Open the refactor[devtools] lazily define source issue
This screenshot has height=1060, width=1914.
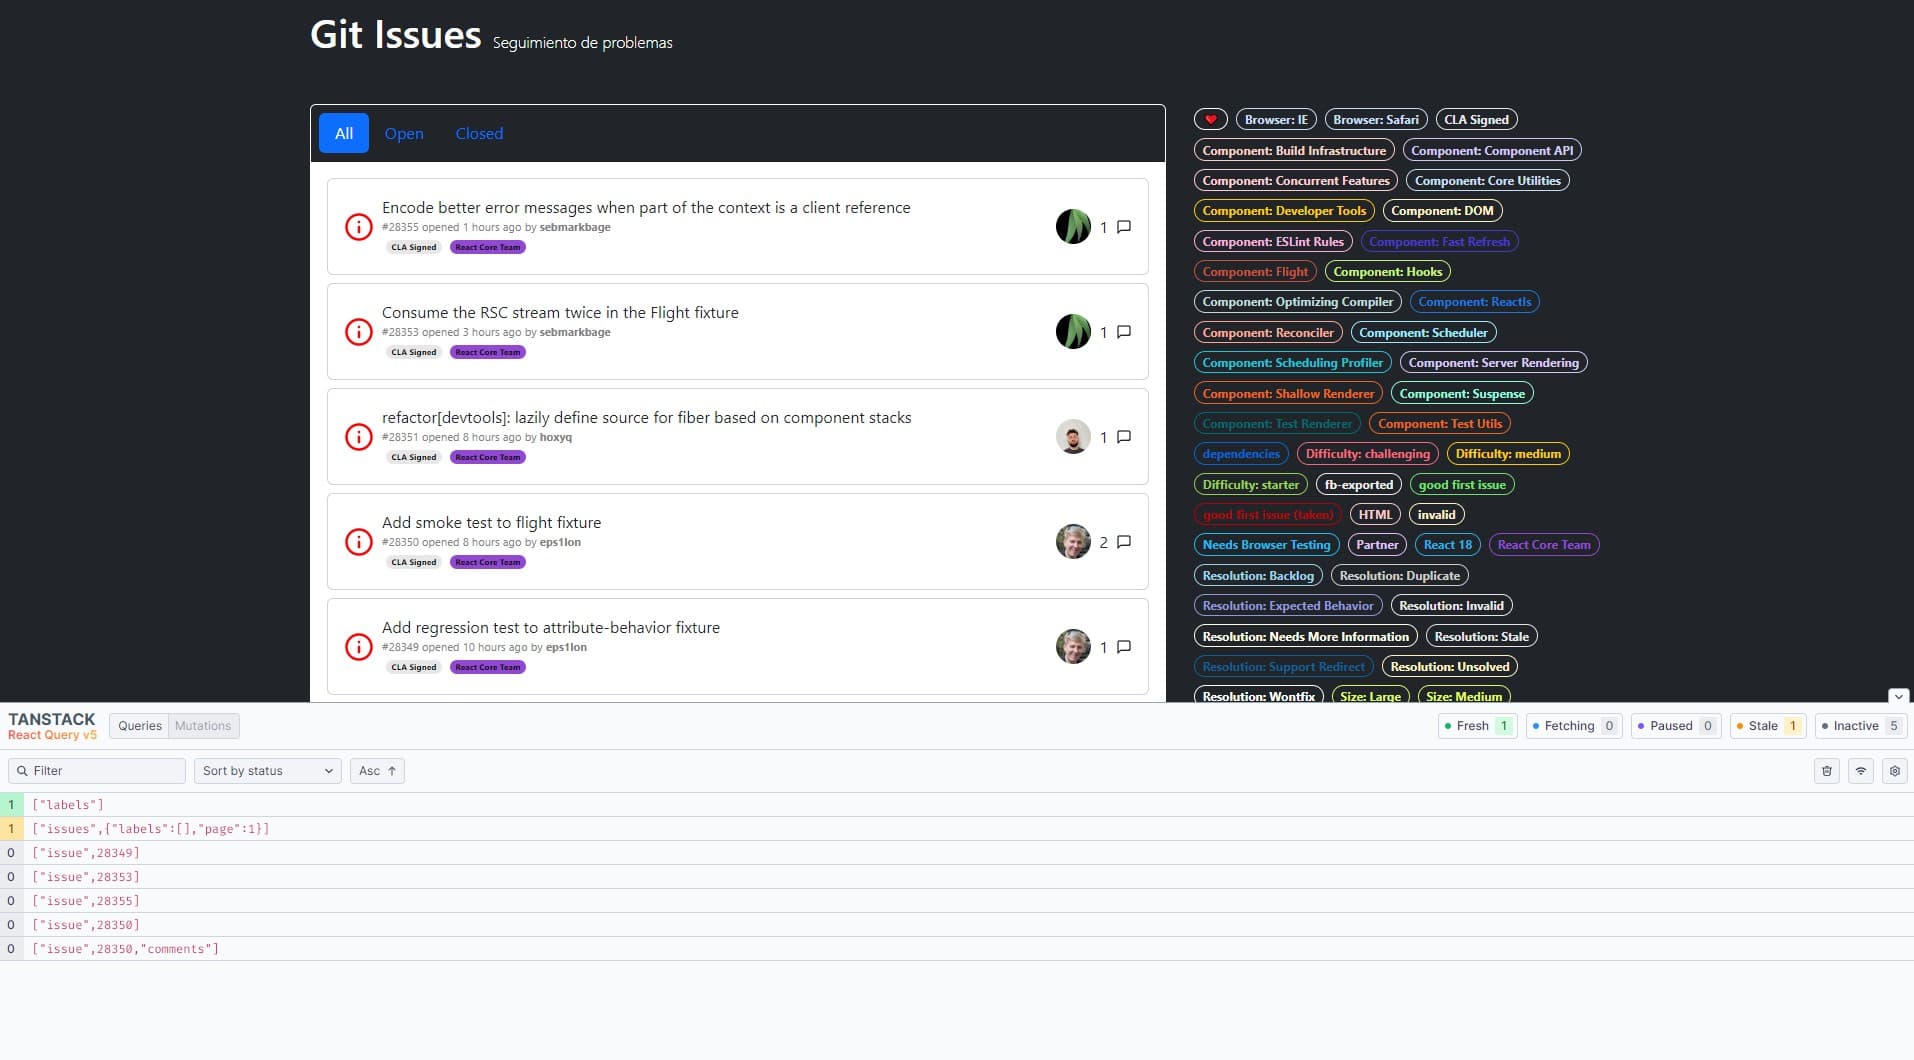(646, 418)
